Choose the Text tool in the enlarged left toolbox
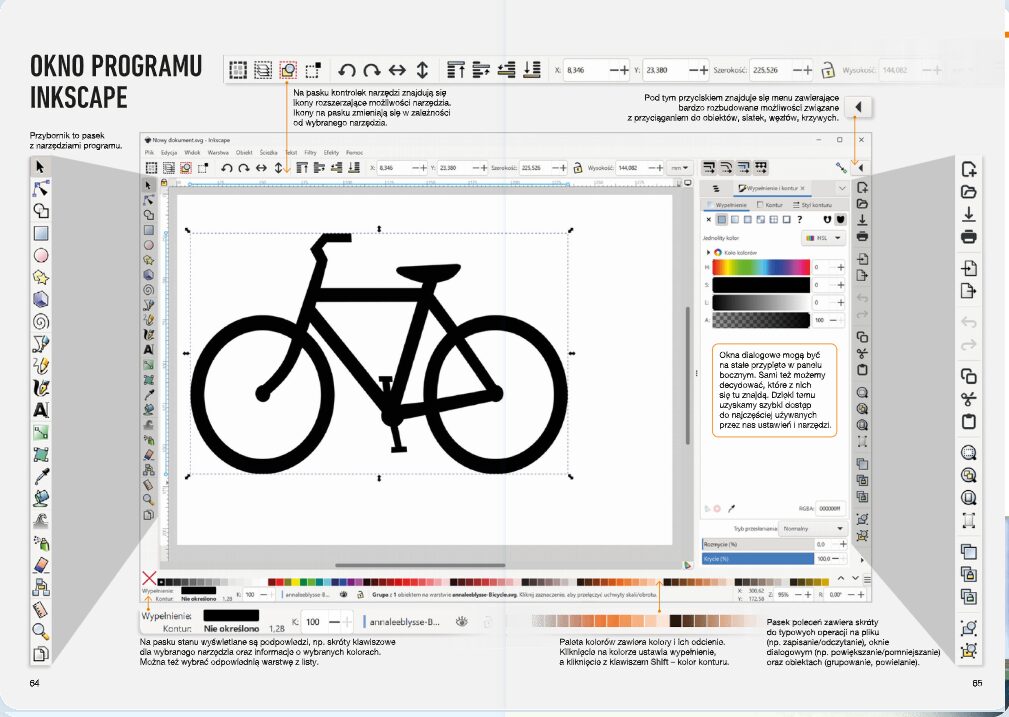This screenshot has height=717, width=1009. [x=41, y=410]
